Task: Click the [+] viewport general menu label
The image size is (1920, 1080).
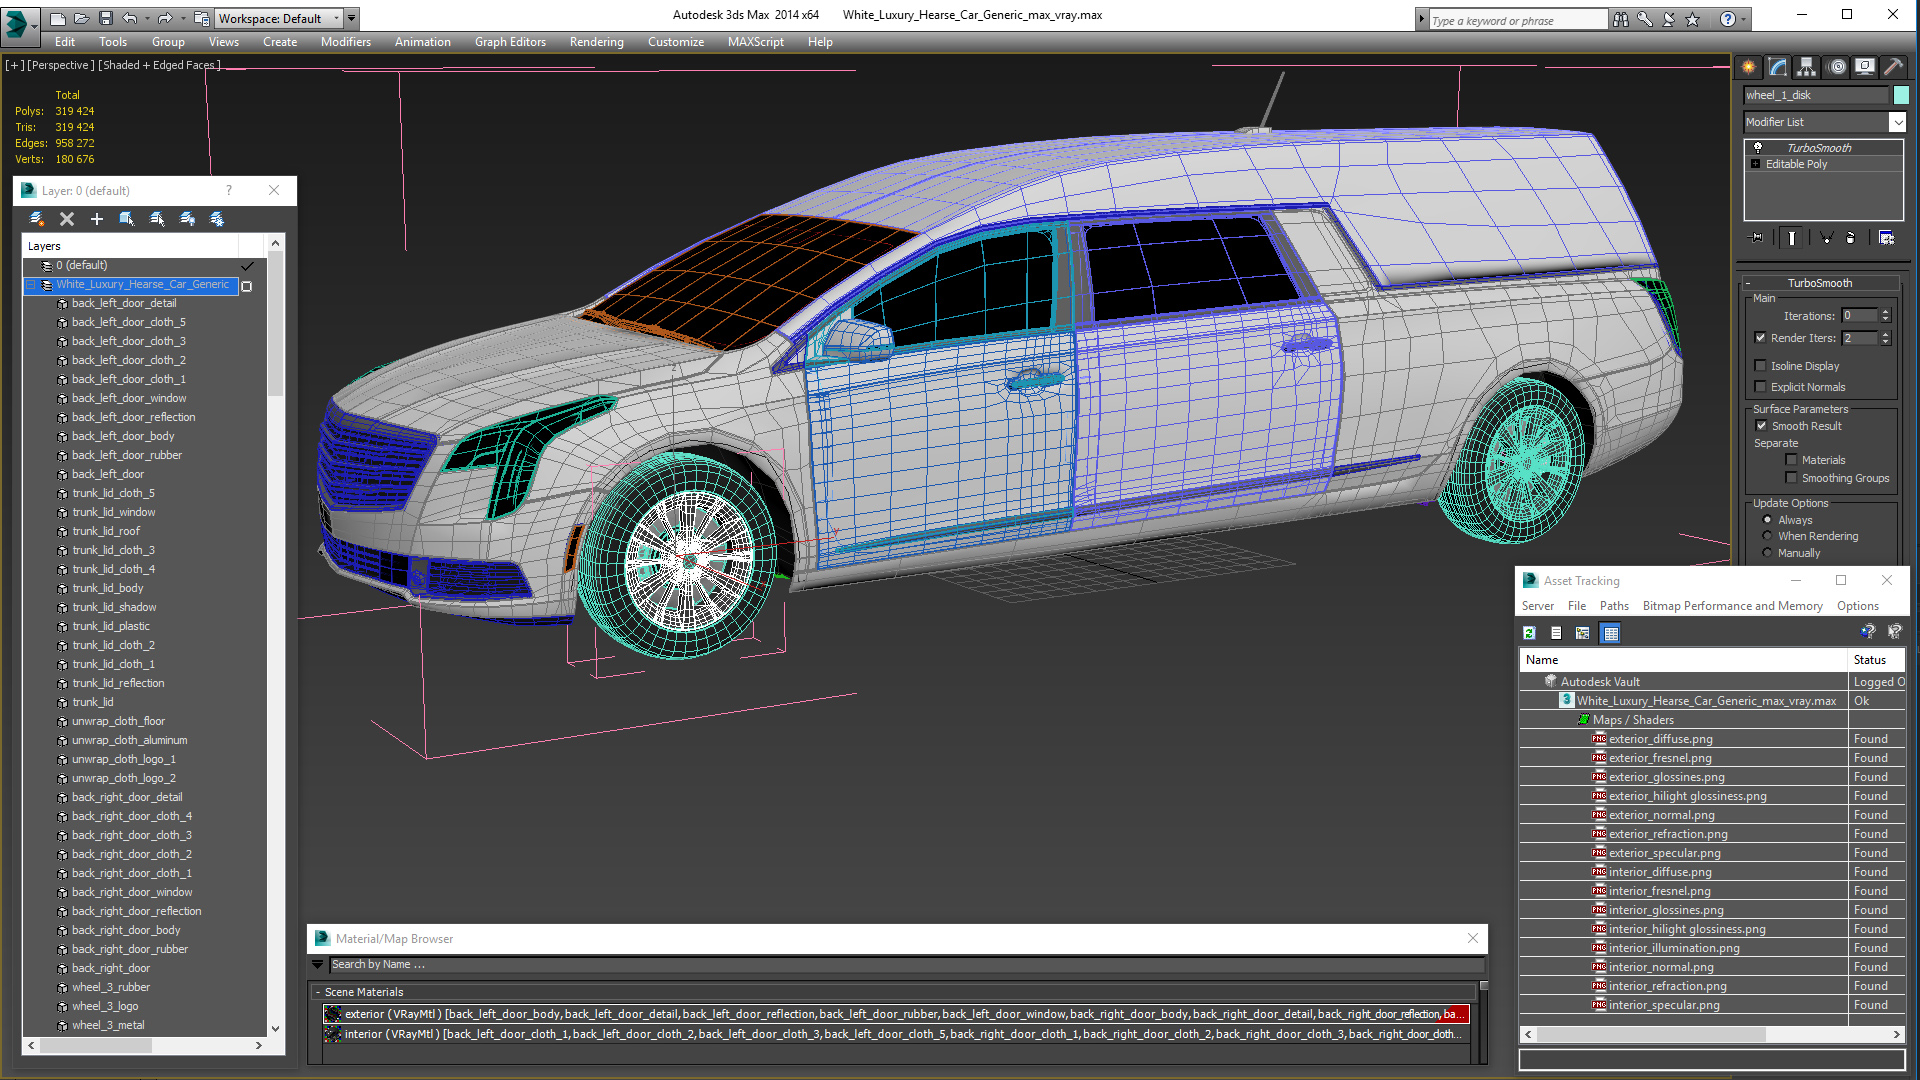Action: (x=14, y=65)
